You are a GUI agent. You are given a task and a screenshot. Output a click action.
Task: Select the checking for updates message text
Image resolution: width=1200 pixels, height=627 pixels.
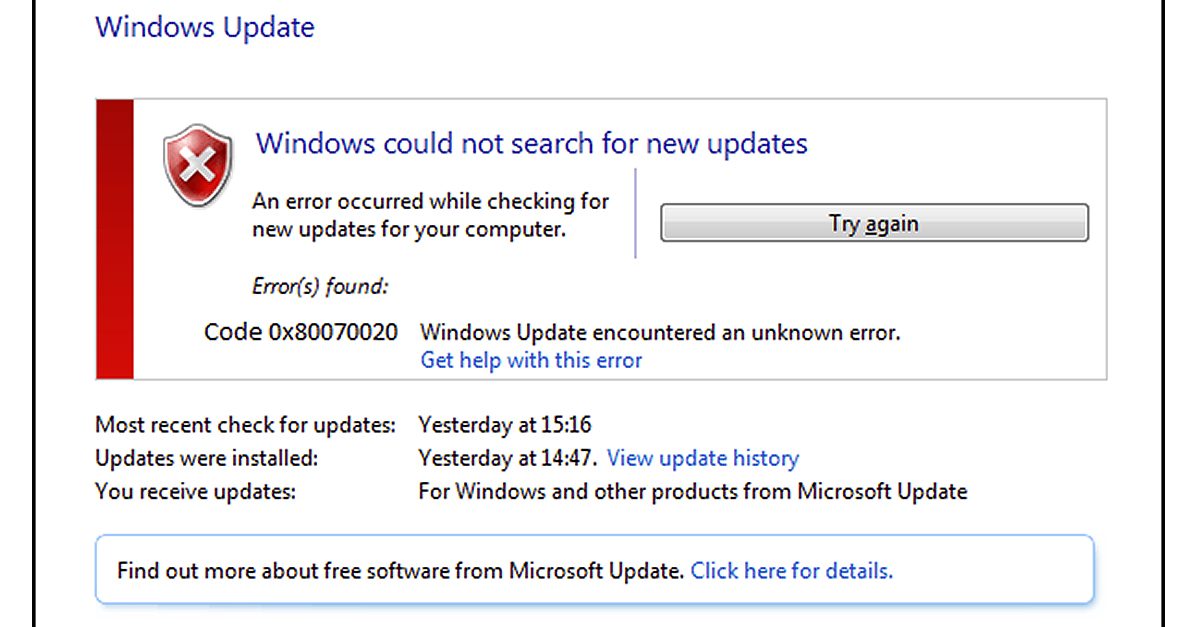point(430,214)
